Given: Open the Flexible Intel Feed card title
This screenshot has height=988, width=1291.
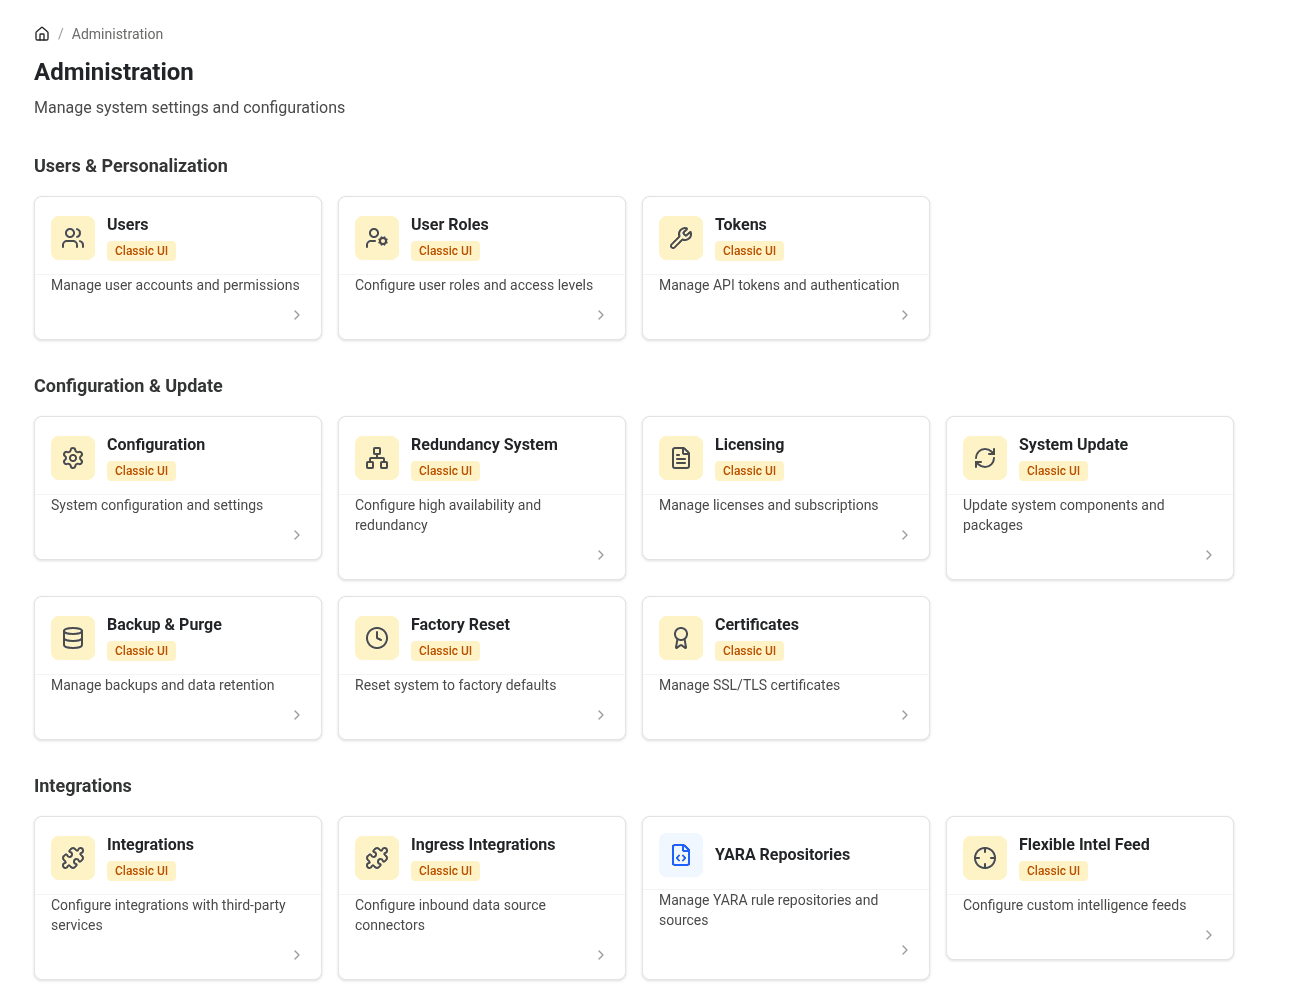Looking at the screenshot, I should (x=1084, y=845).
